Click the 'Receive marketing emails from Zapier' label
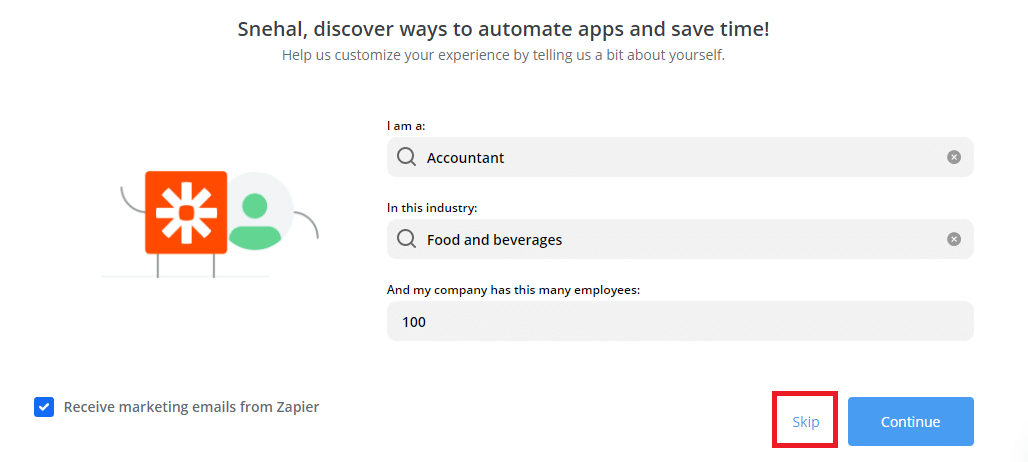Viewport: 1028px width, 462px height. point(191,407)
